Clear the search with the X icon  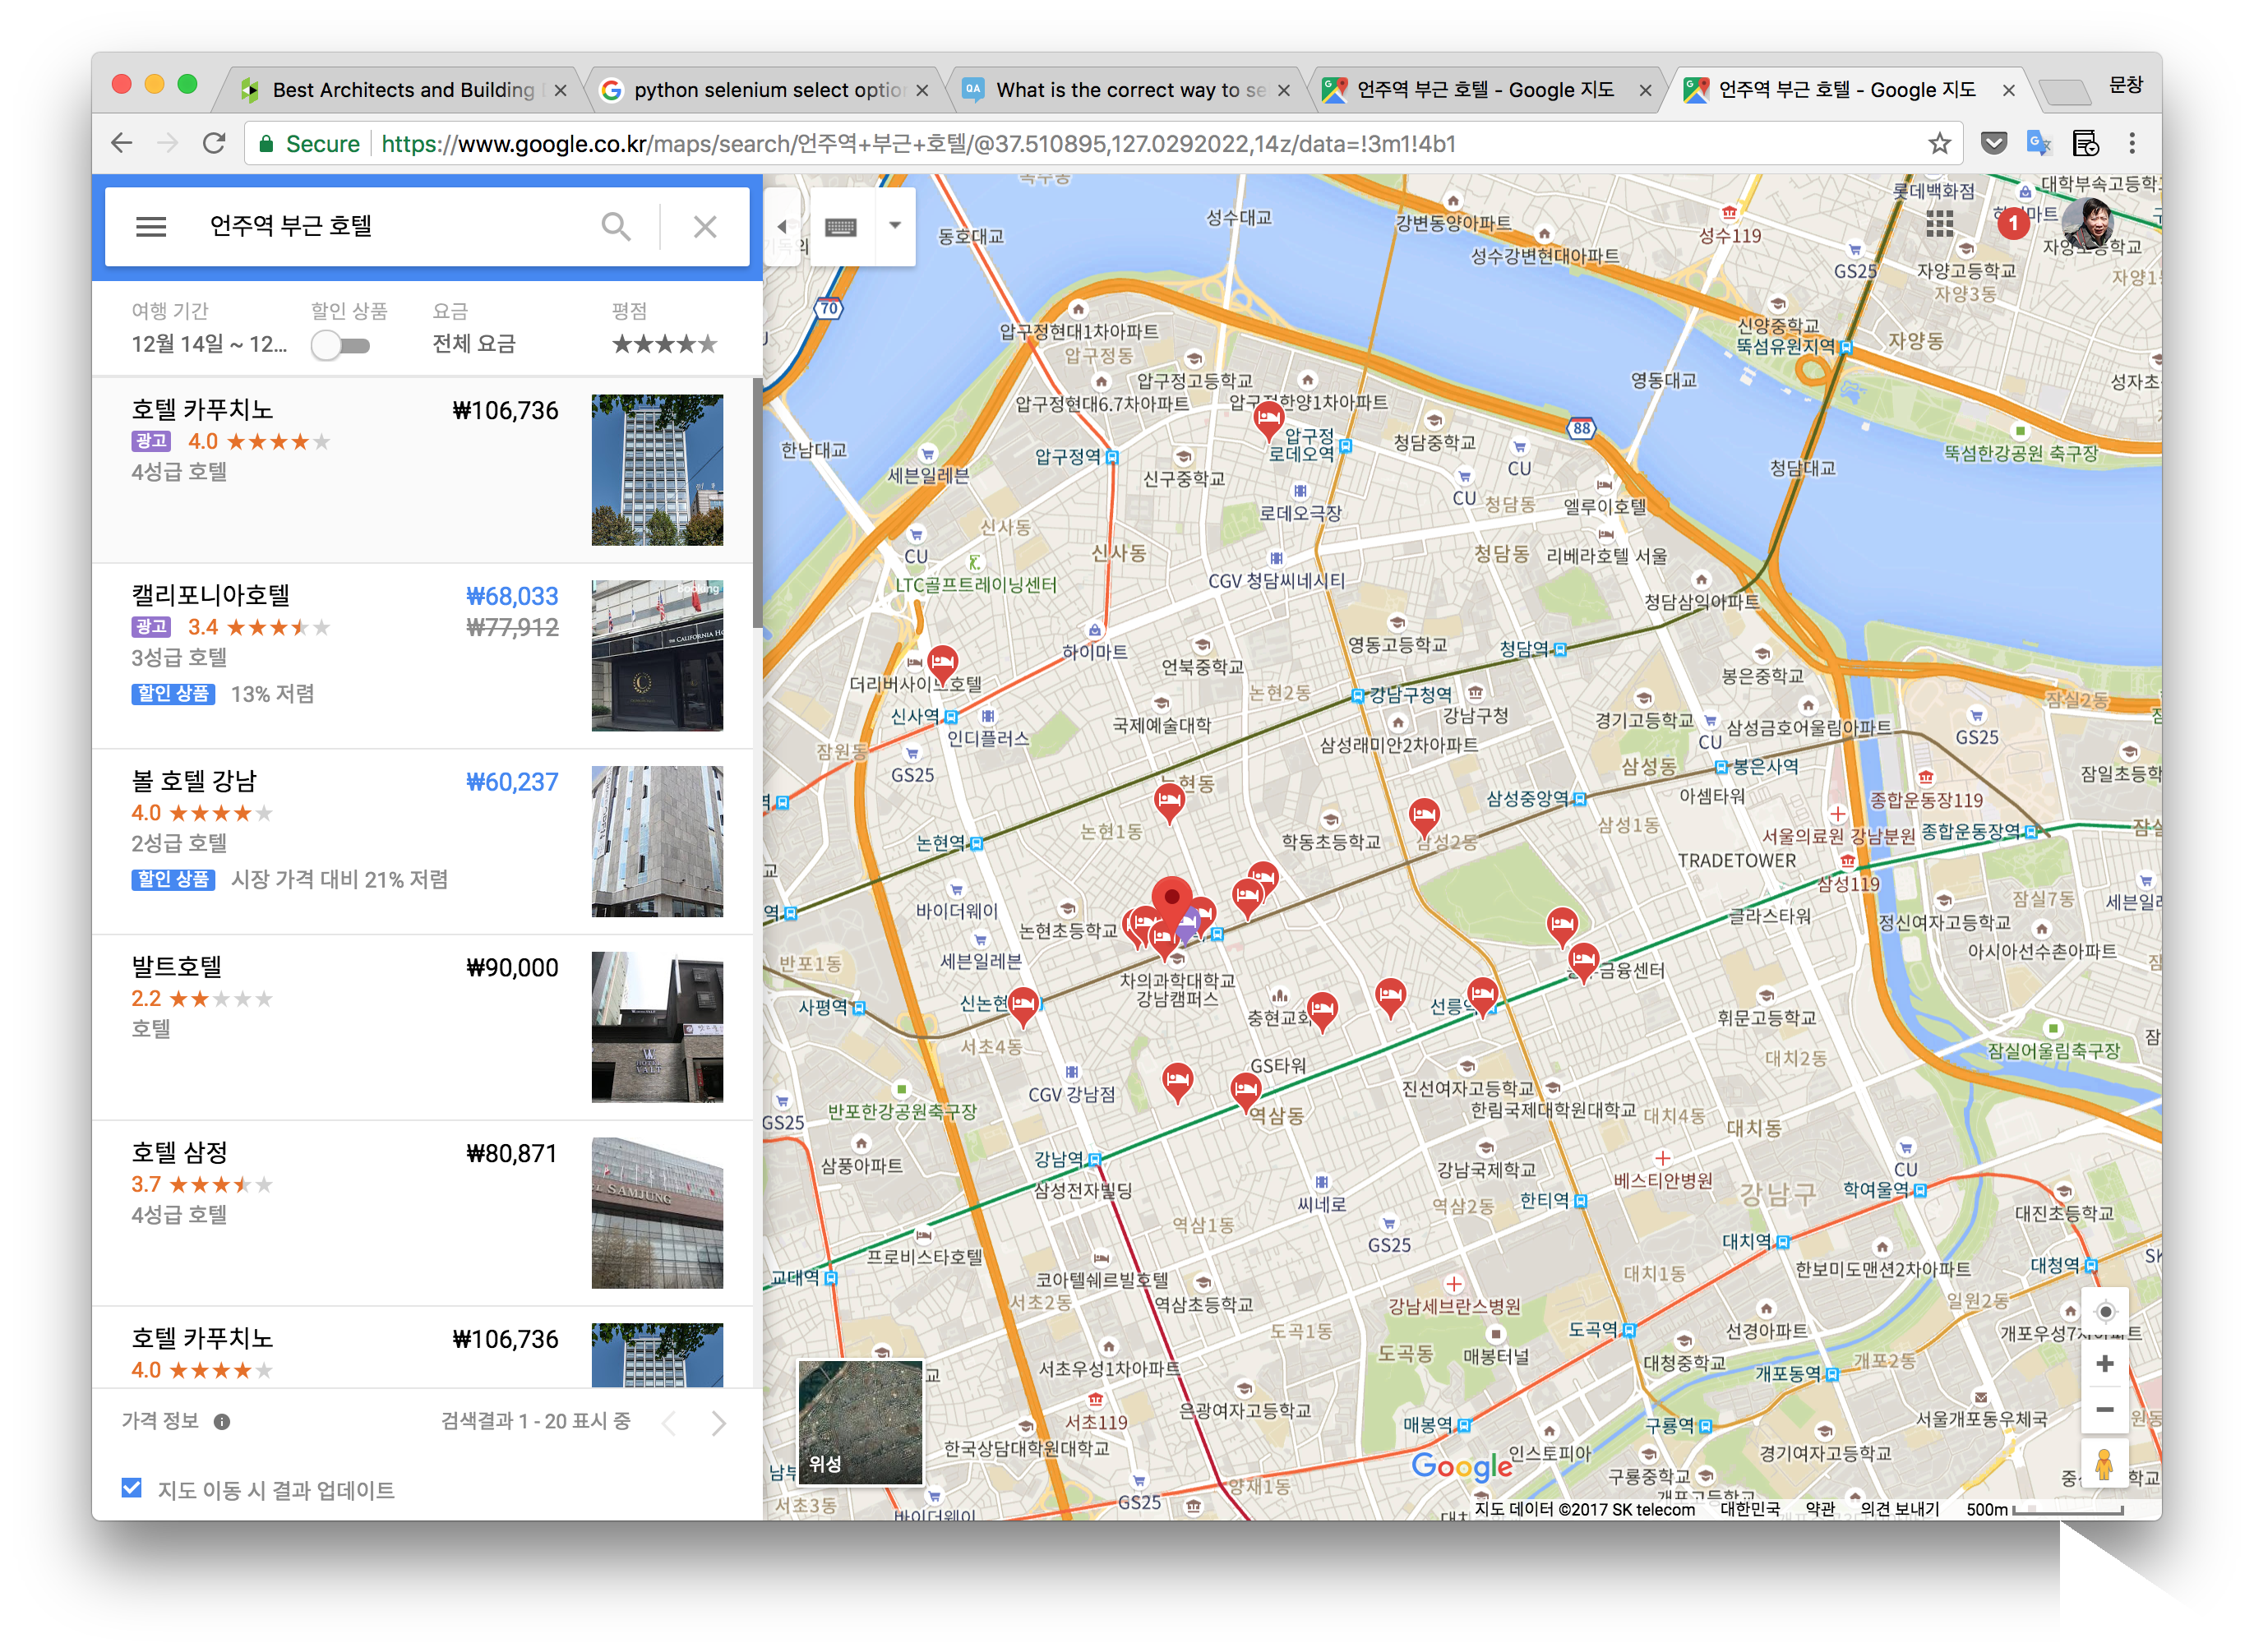coord(705,227)
